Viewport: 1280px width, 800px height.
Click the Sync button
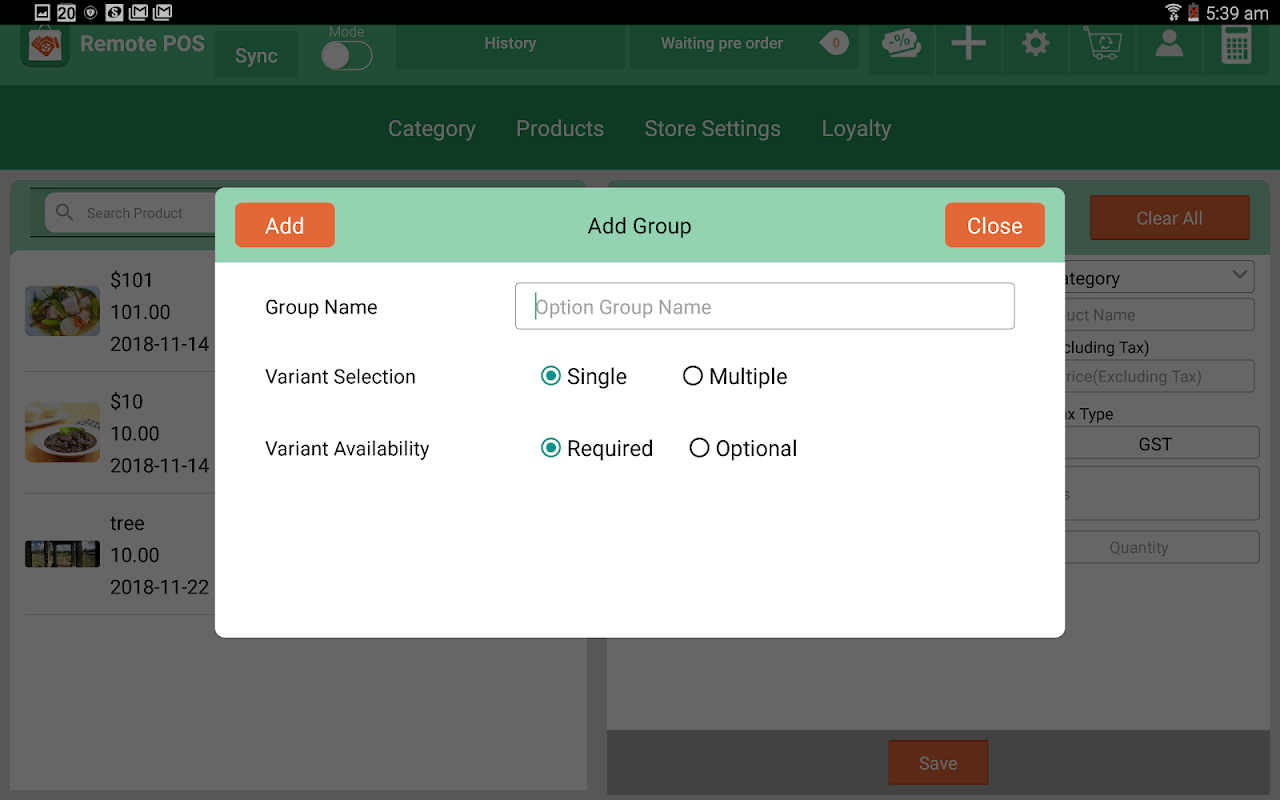pos(256,55)
